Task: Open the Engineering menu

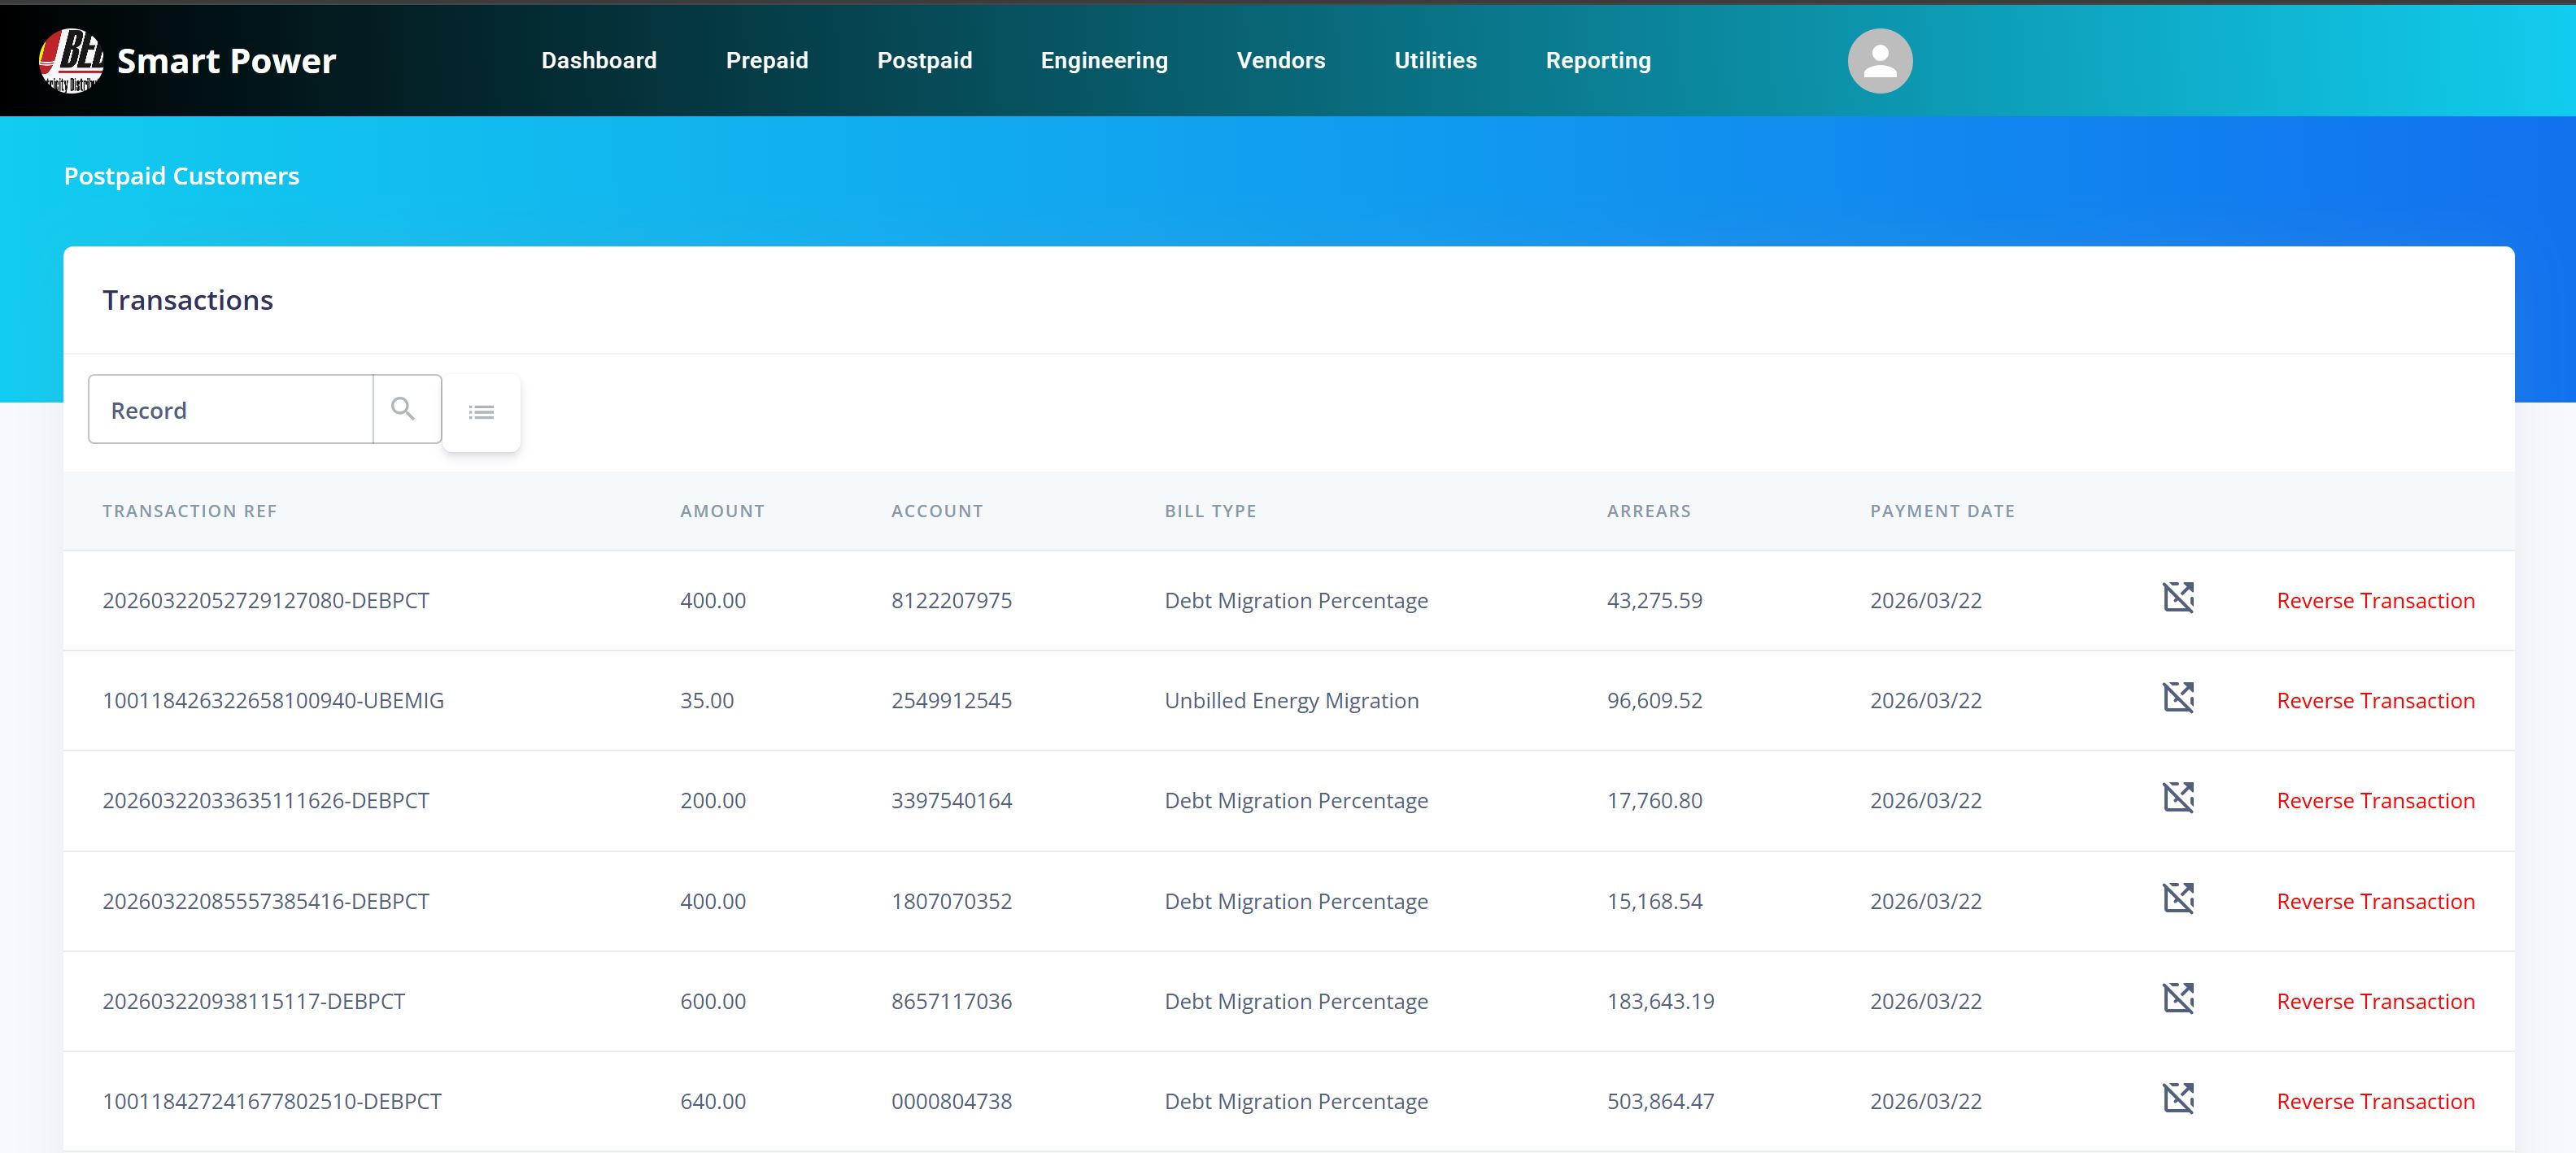Action: [1104, 61]
